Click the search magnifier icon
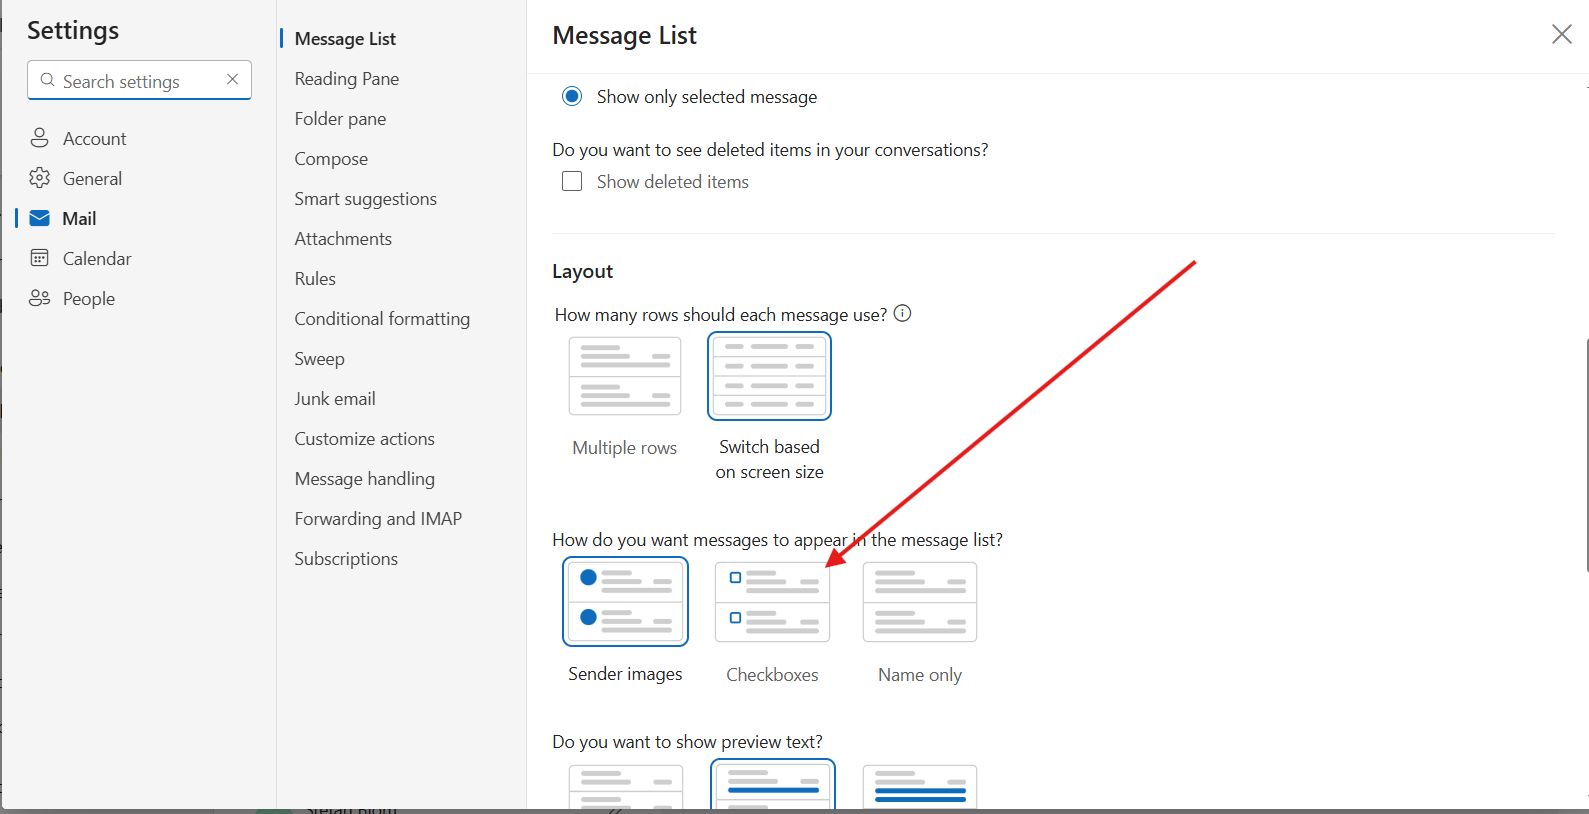 point(47,80)
